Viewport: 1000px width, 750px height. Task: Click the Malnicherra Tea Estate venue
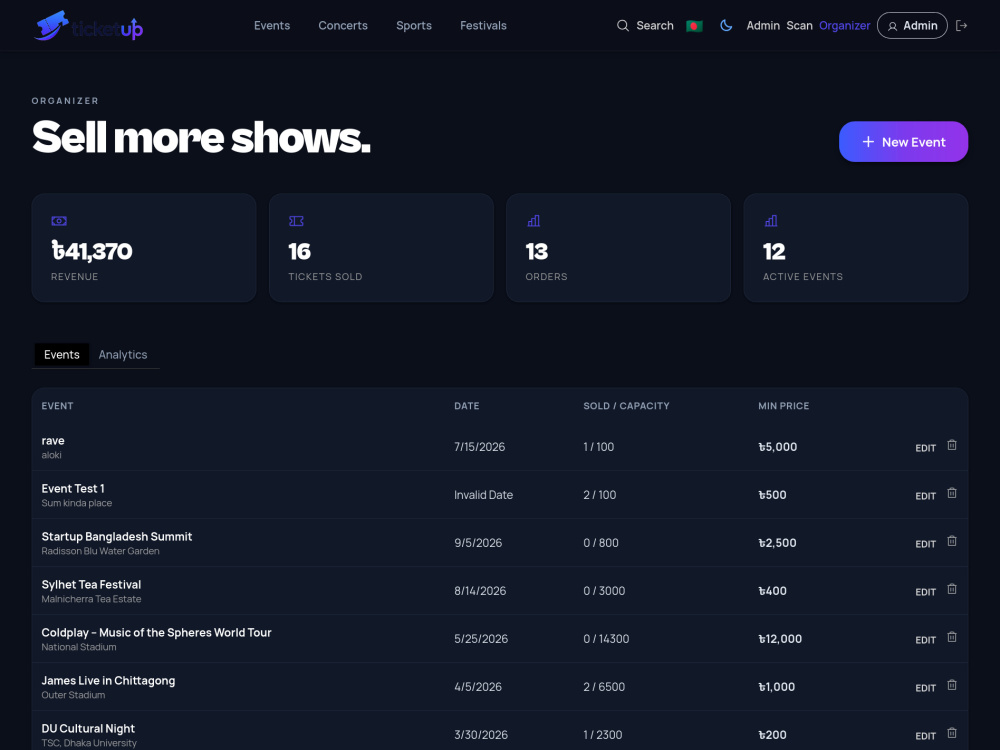[91, 599]
